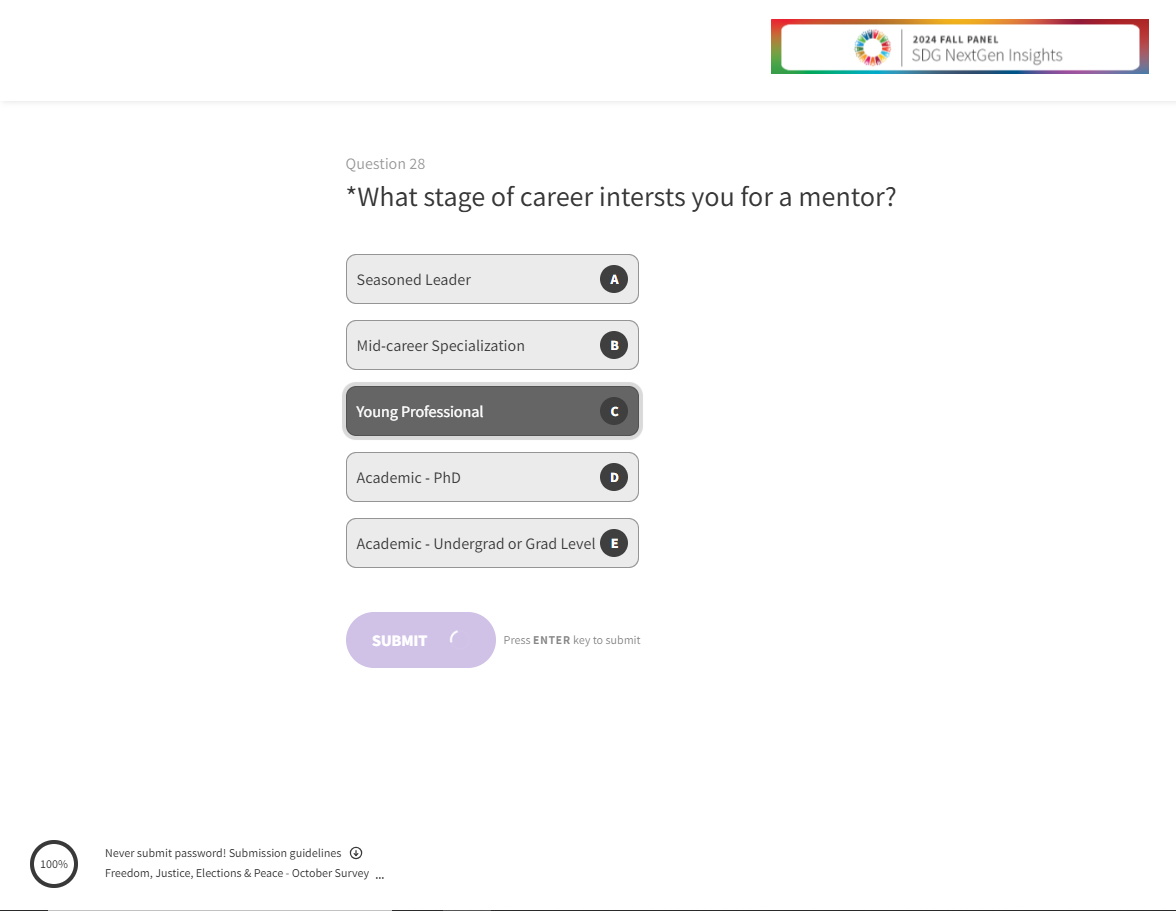1176x911 pixels.
Task: Click the Question 28 heading text
Action: pyautogui.click(x=385, y=164)
